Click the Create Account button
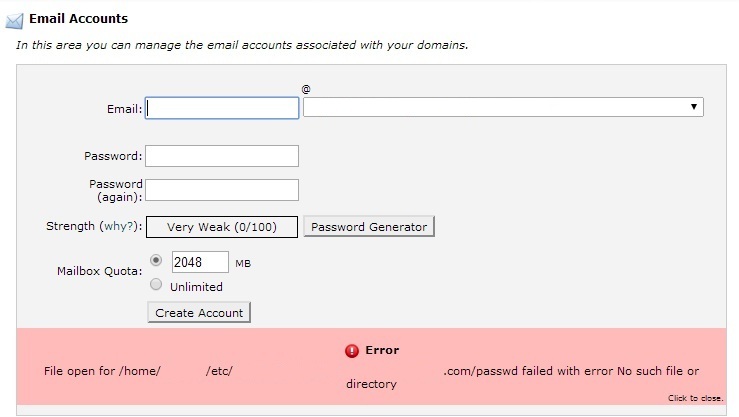 tap(199, 312)
